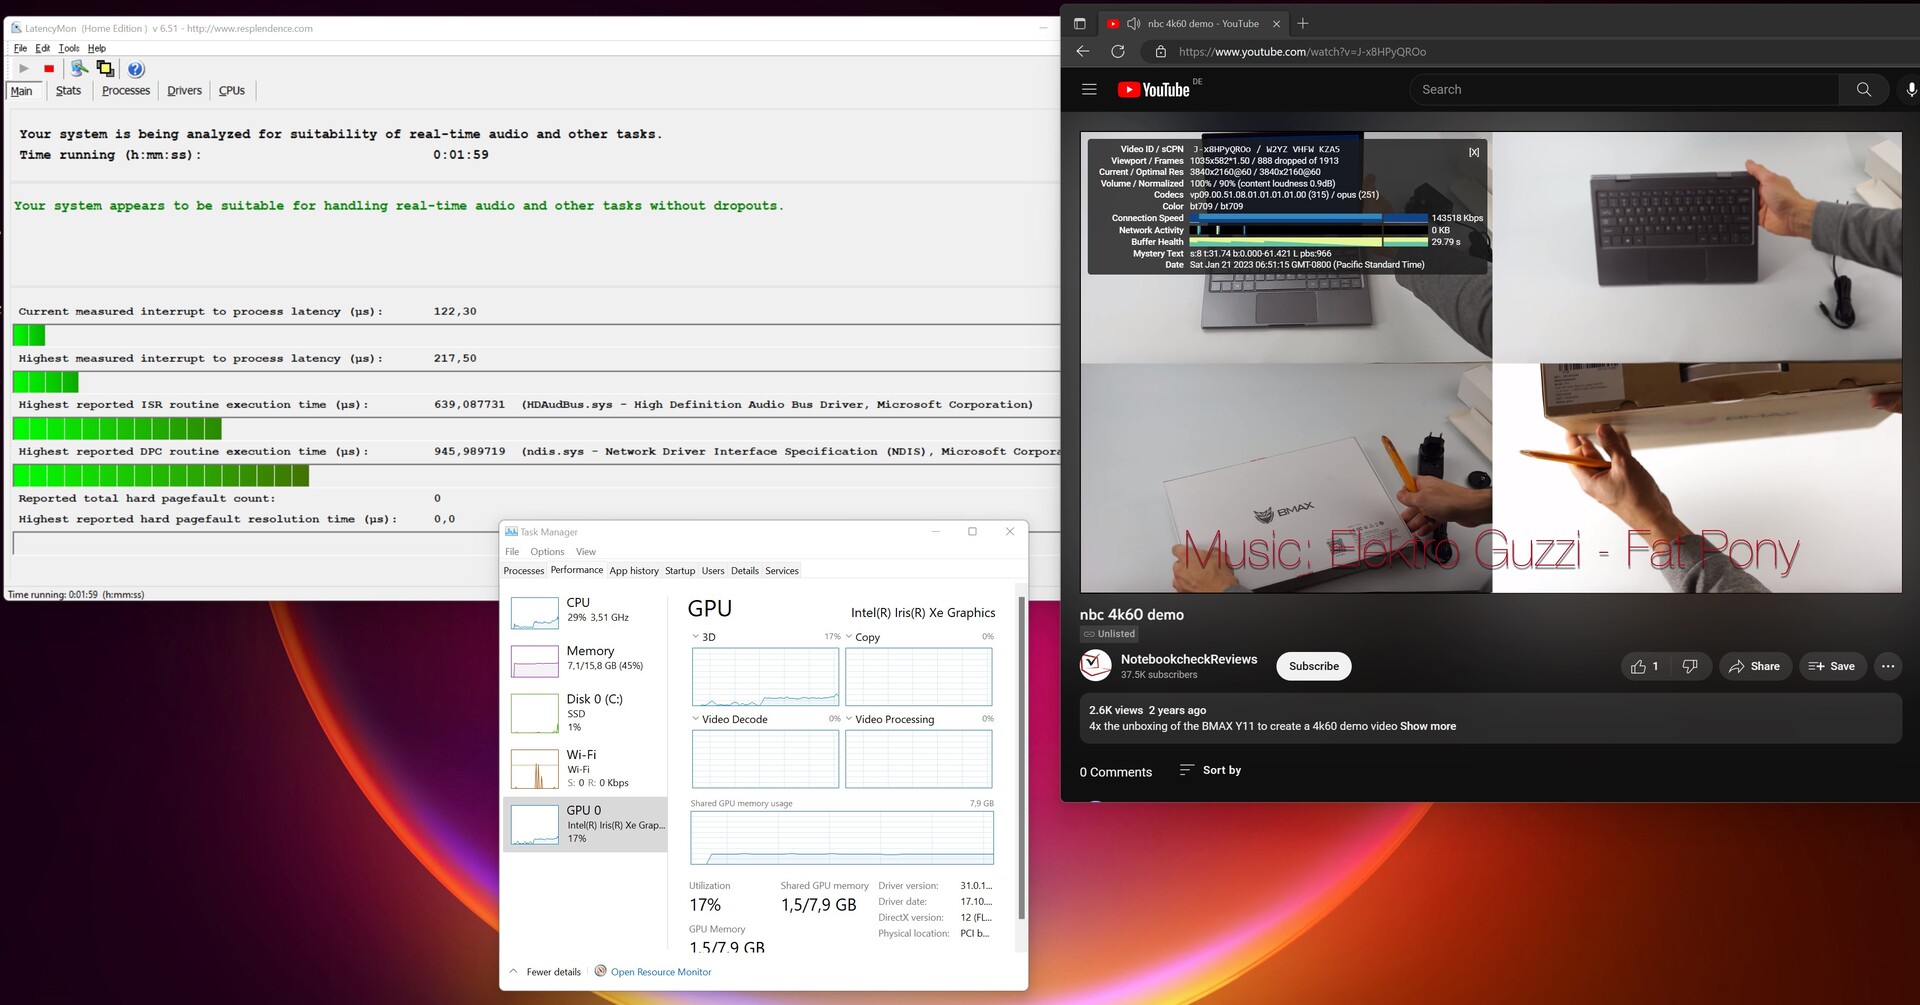Viewport: 1920px width, 1005px height.
Task: Click Task Manager vertical scrollbar
Action: coord(1021,757)
